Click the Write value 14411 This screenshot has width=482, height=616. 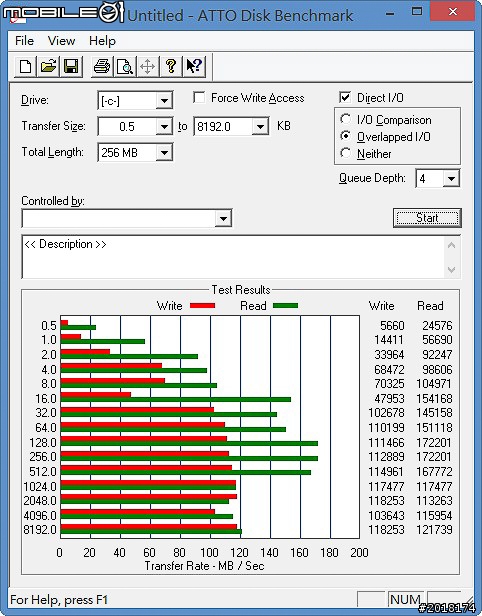(389, 339)
